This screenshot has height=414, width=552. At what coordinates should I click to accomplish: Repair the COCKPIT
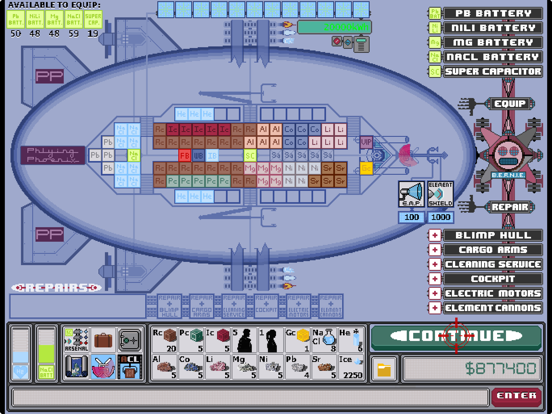[493, 279]
